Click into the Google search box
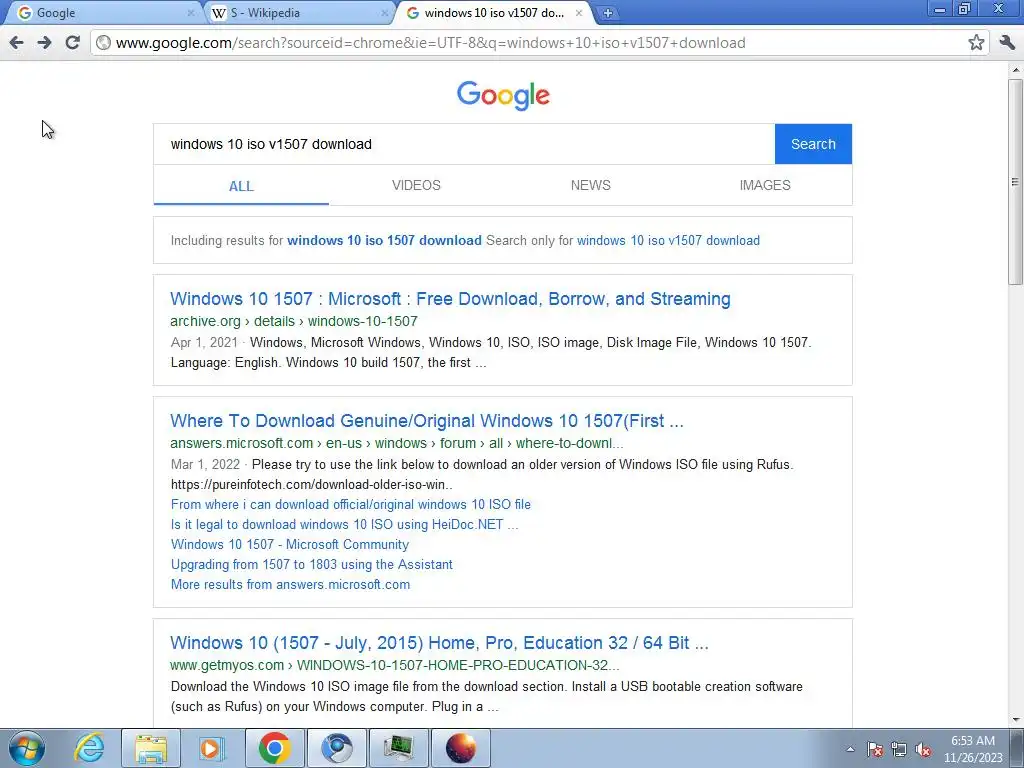1024x768 pixels. click(464, 144)
